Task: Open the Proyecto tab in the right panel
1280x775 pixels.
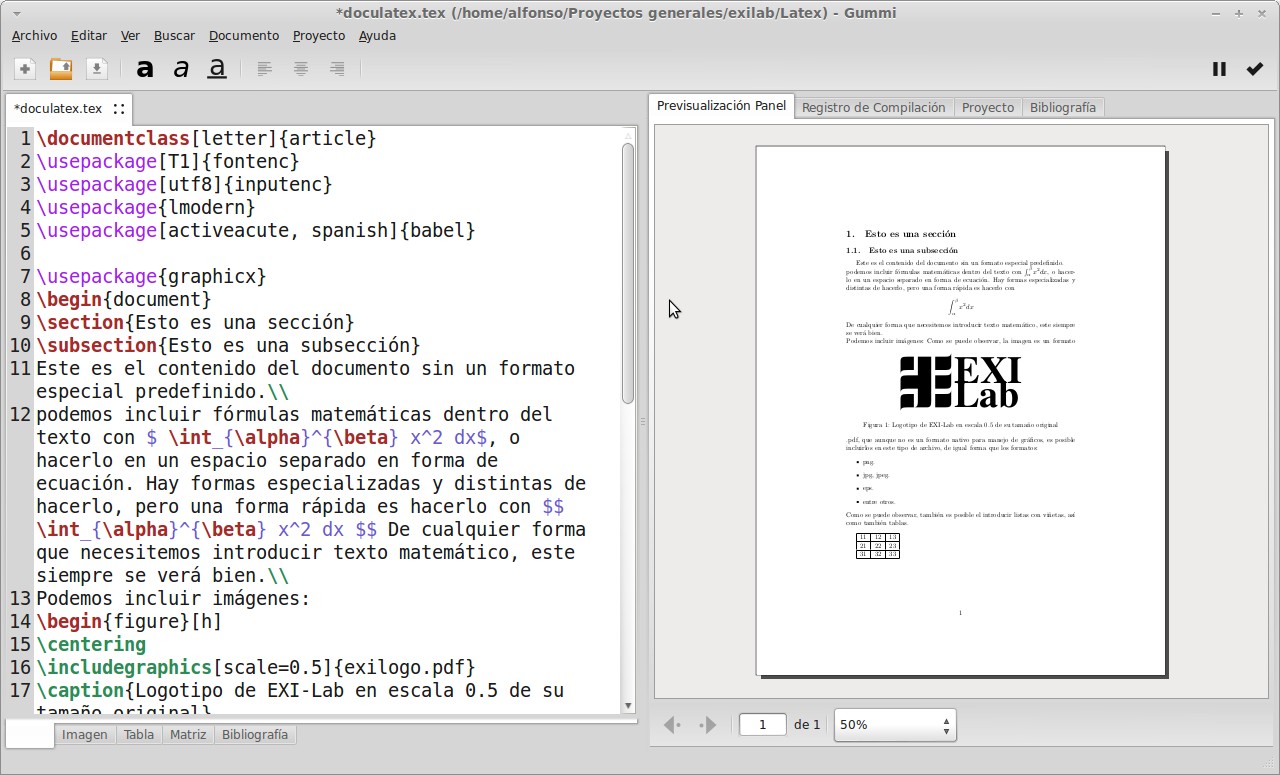Action: (x=988, y=107)
